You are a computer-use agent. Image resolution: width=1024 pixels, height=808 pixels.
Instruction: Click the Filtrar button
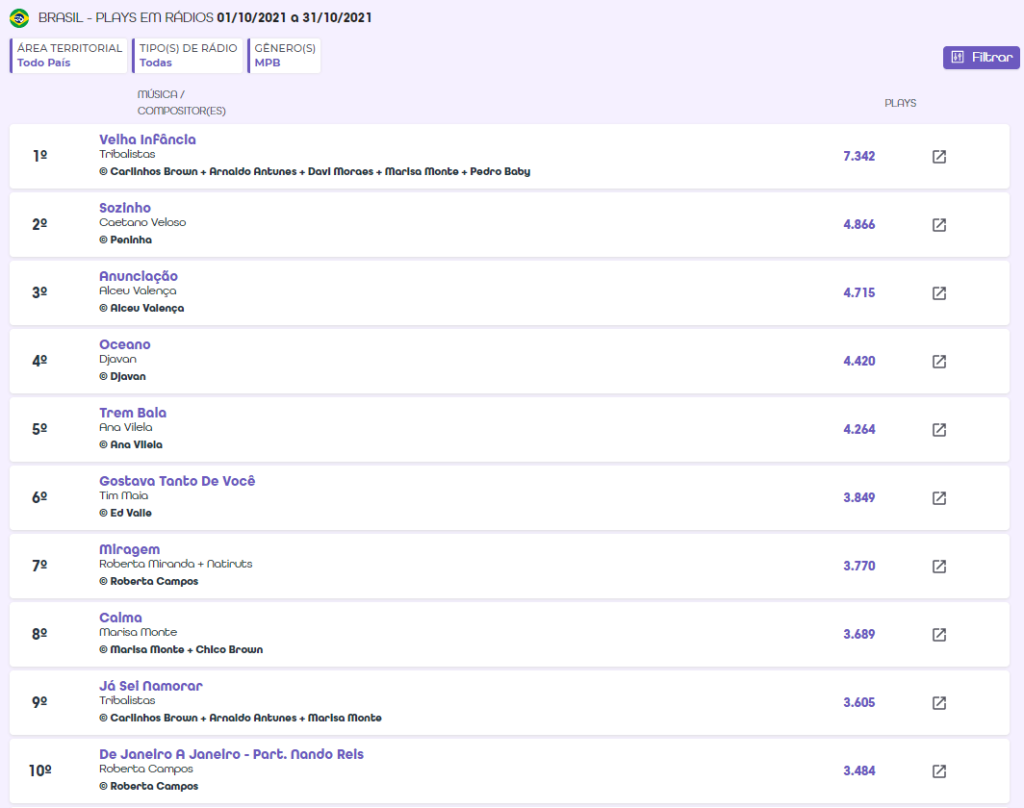pos(981,57)
